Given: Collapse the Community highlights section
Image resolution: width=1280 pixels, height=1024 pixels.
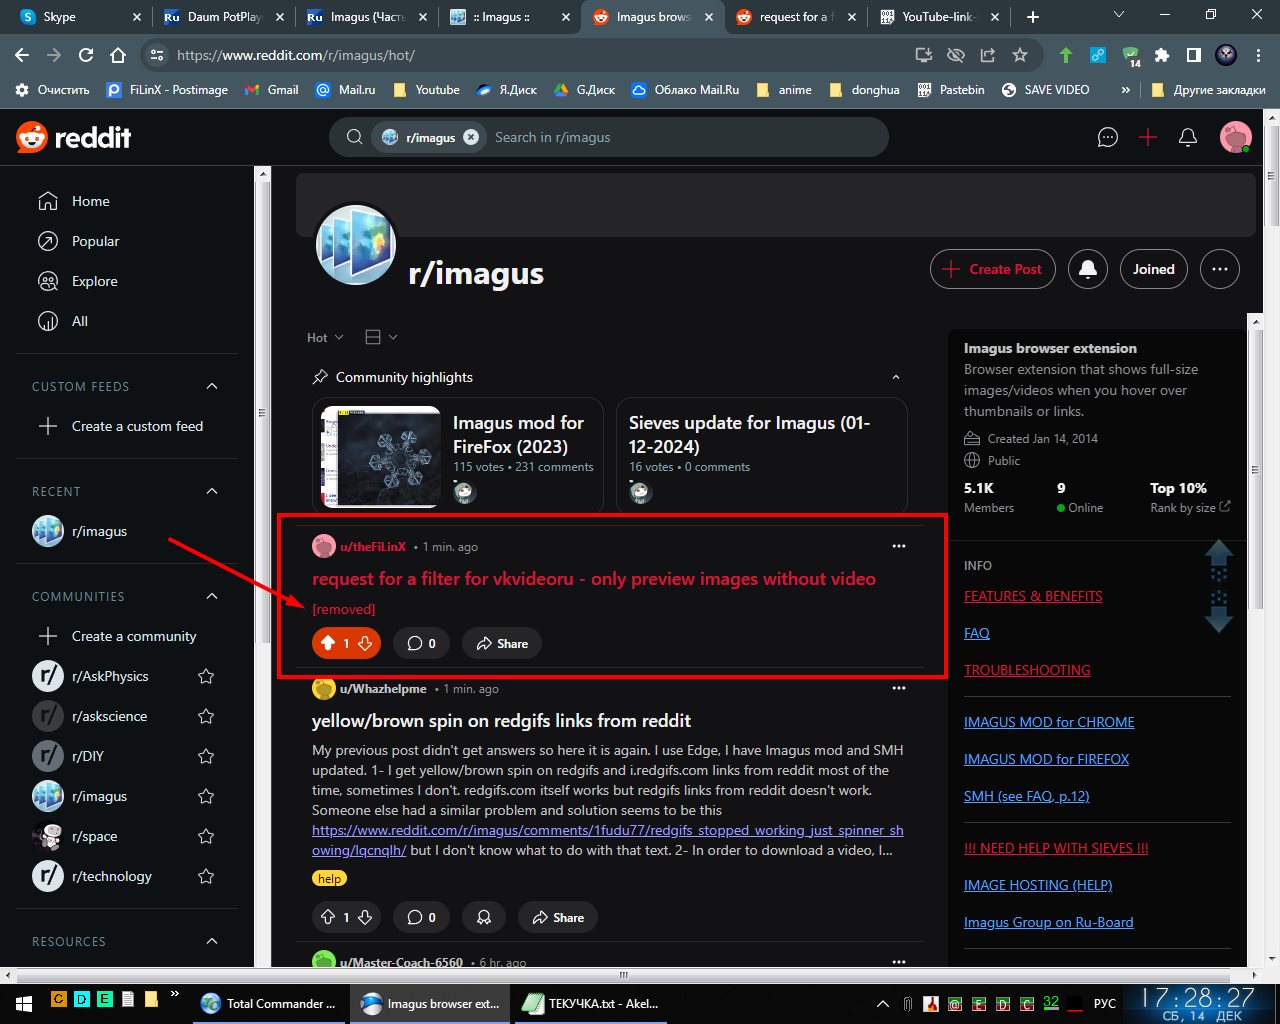Looking at the screenshot, I should 896,377.
